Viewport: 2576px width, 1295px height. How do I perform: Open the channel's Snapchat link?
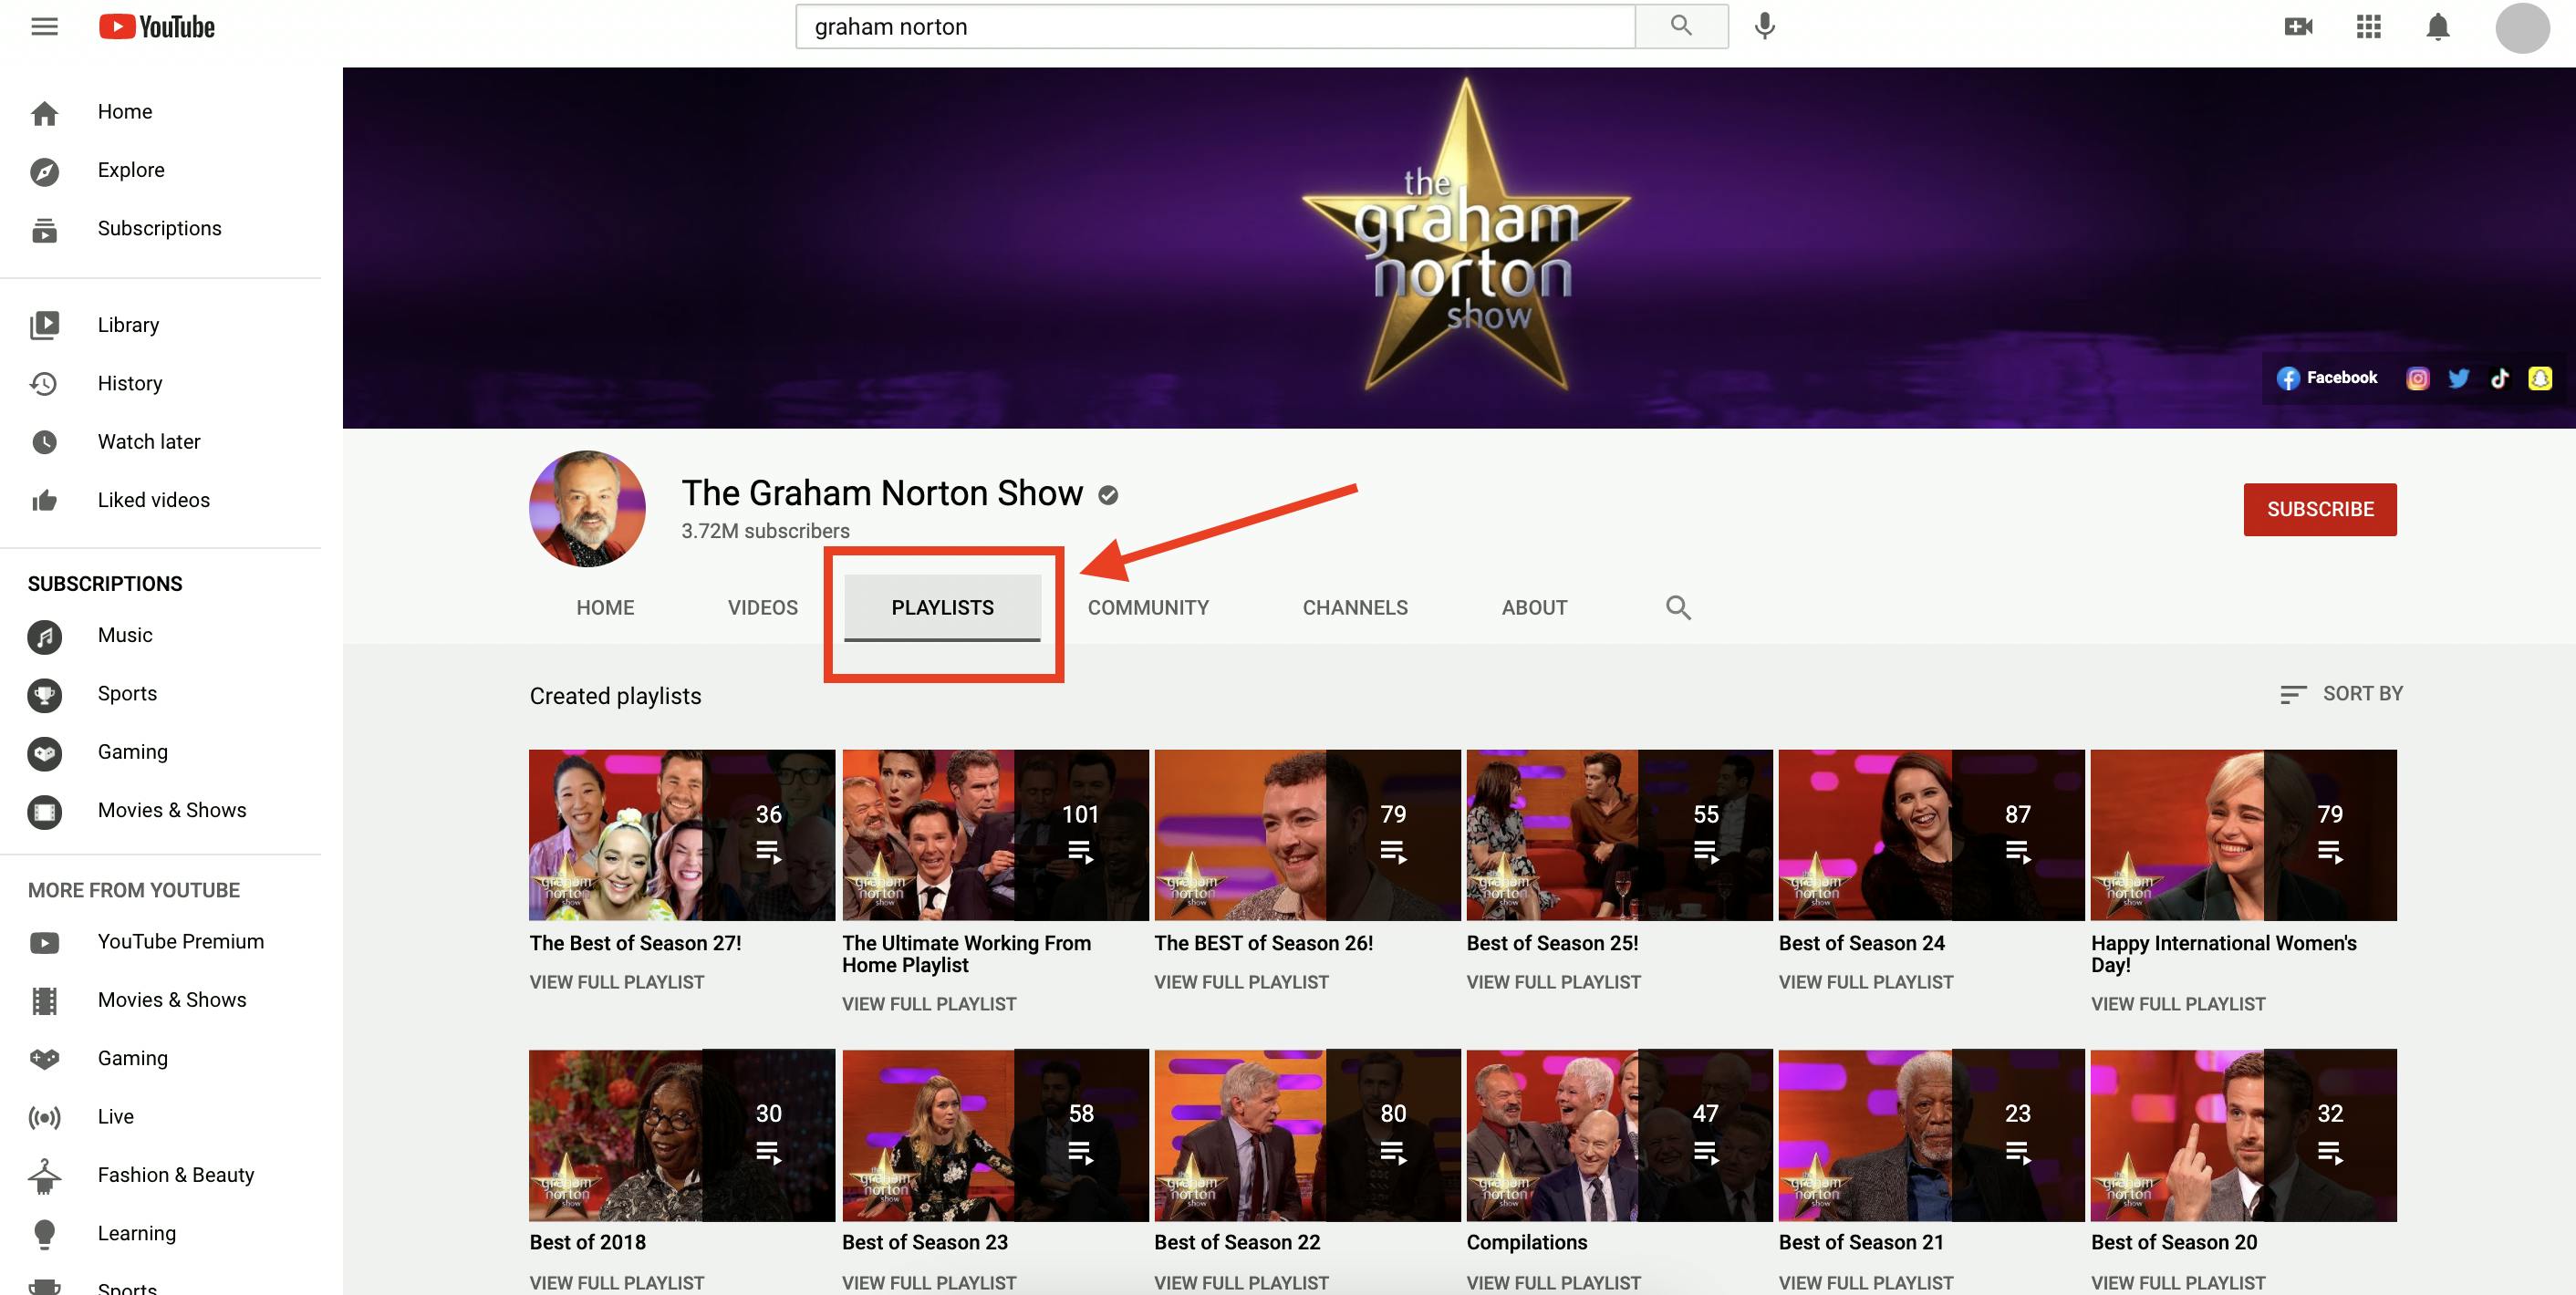tap(2540, 378)
